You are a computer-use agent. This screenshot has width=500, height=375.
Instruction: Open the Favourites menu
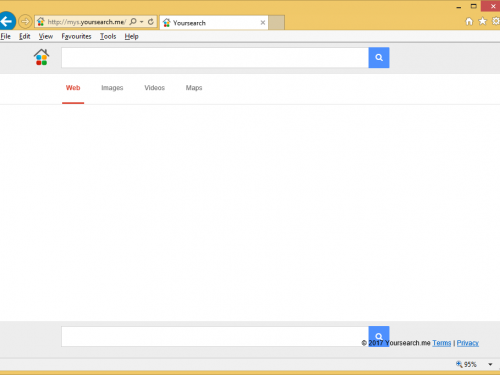pos(76,36)
